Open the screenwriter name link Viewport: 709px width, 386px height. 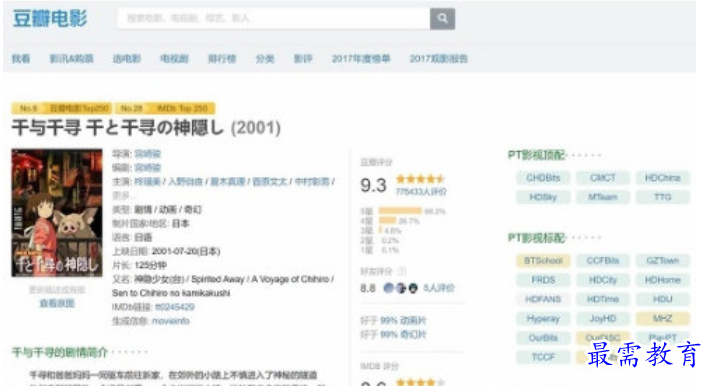(148, 168)
